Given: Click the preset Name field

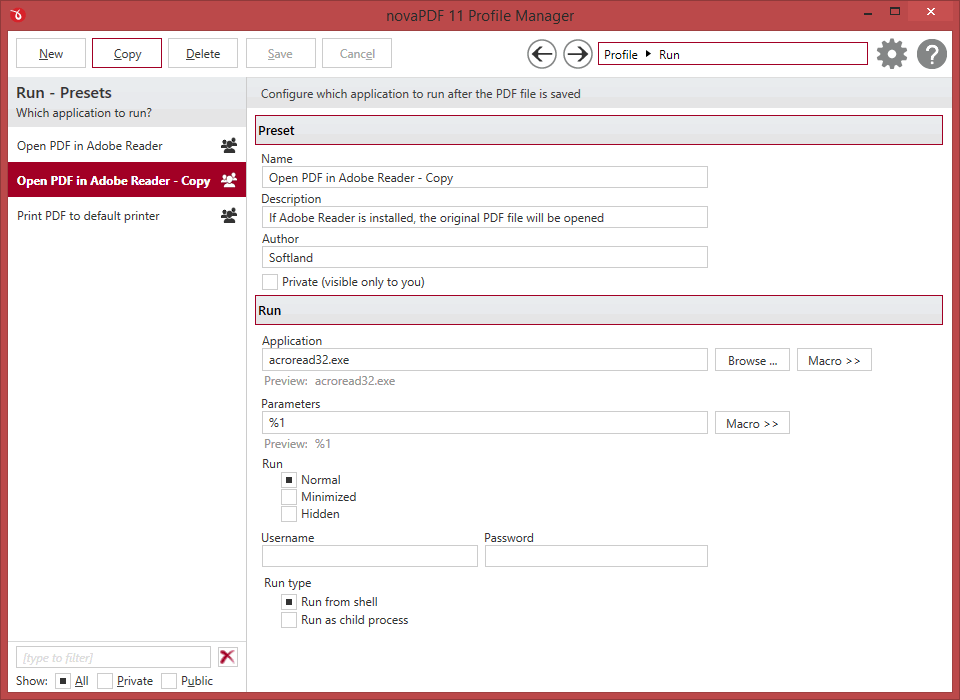Looking at the screenshot, I should [485, 178].
